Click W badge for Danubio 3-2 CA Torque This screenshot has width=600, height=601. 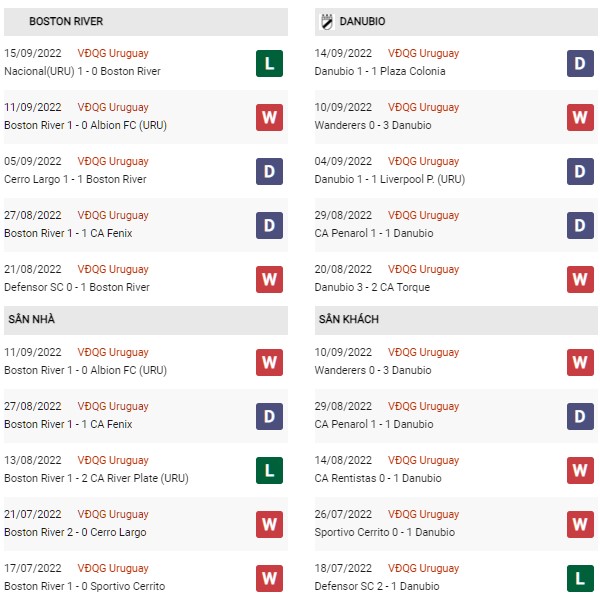(580, 279)
